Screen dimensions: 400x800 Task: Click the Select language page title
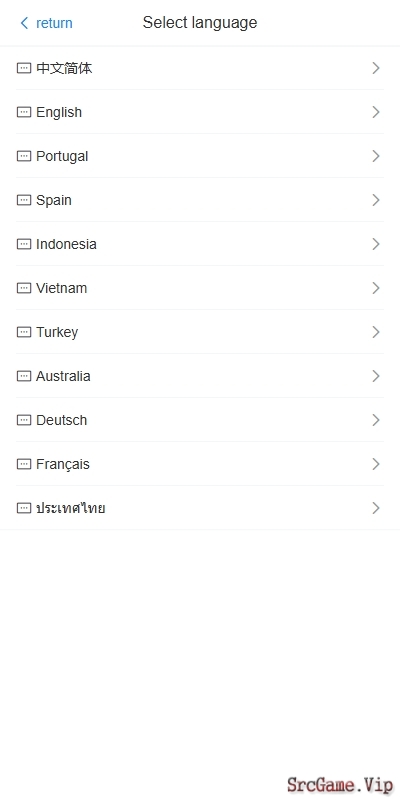200,23
